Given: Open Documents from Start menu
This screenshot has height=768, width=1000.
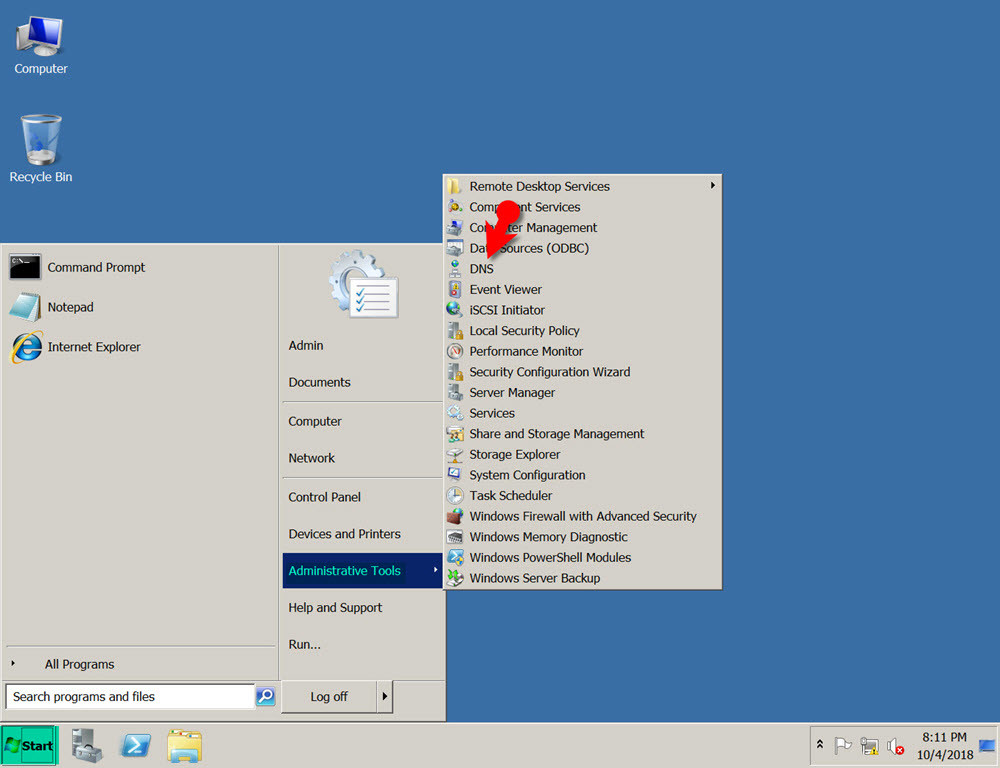Looking at the screenshot, I should tap(320, 382).
